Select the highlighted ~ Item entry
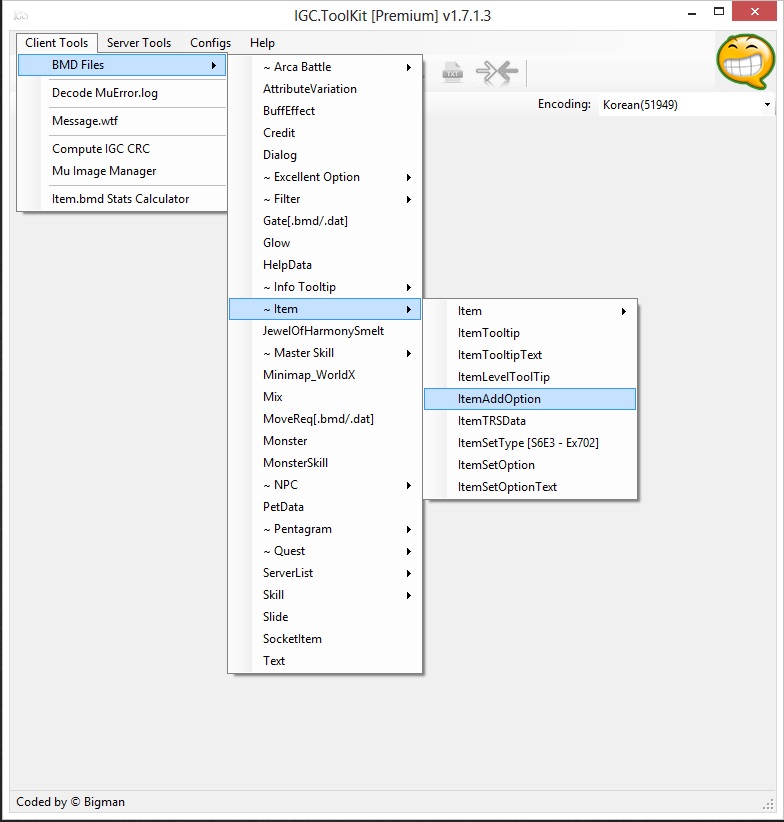The width and height of the screenshot is (784, 822). 325,309
